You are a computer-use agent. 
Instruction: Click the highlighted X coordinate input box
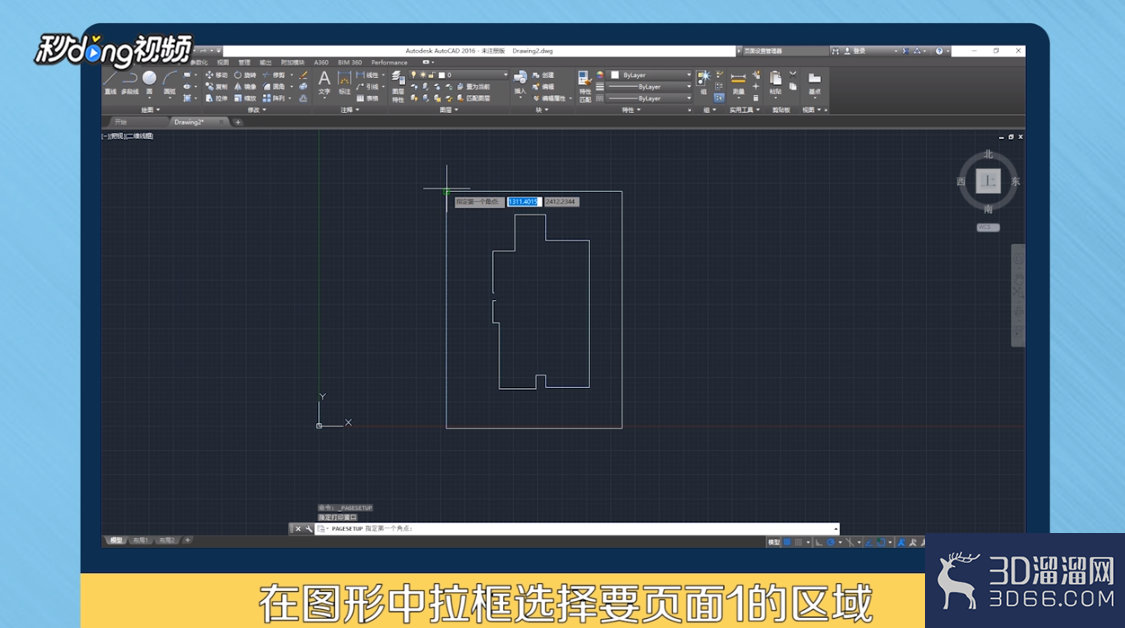(x=523, y=202)
